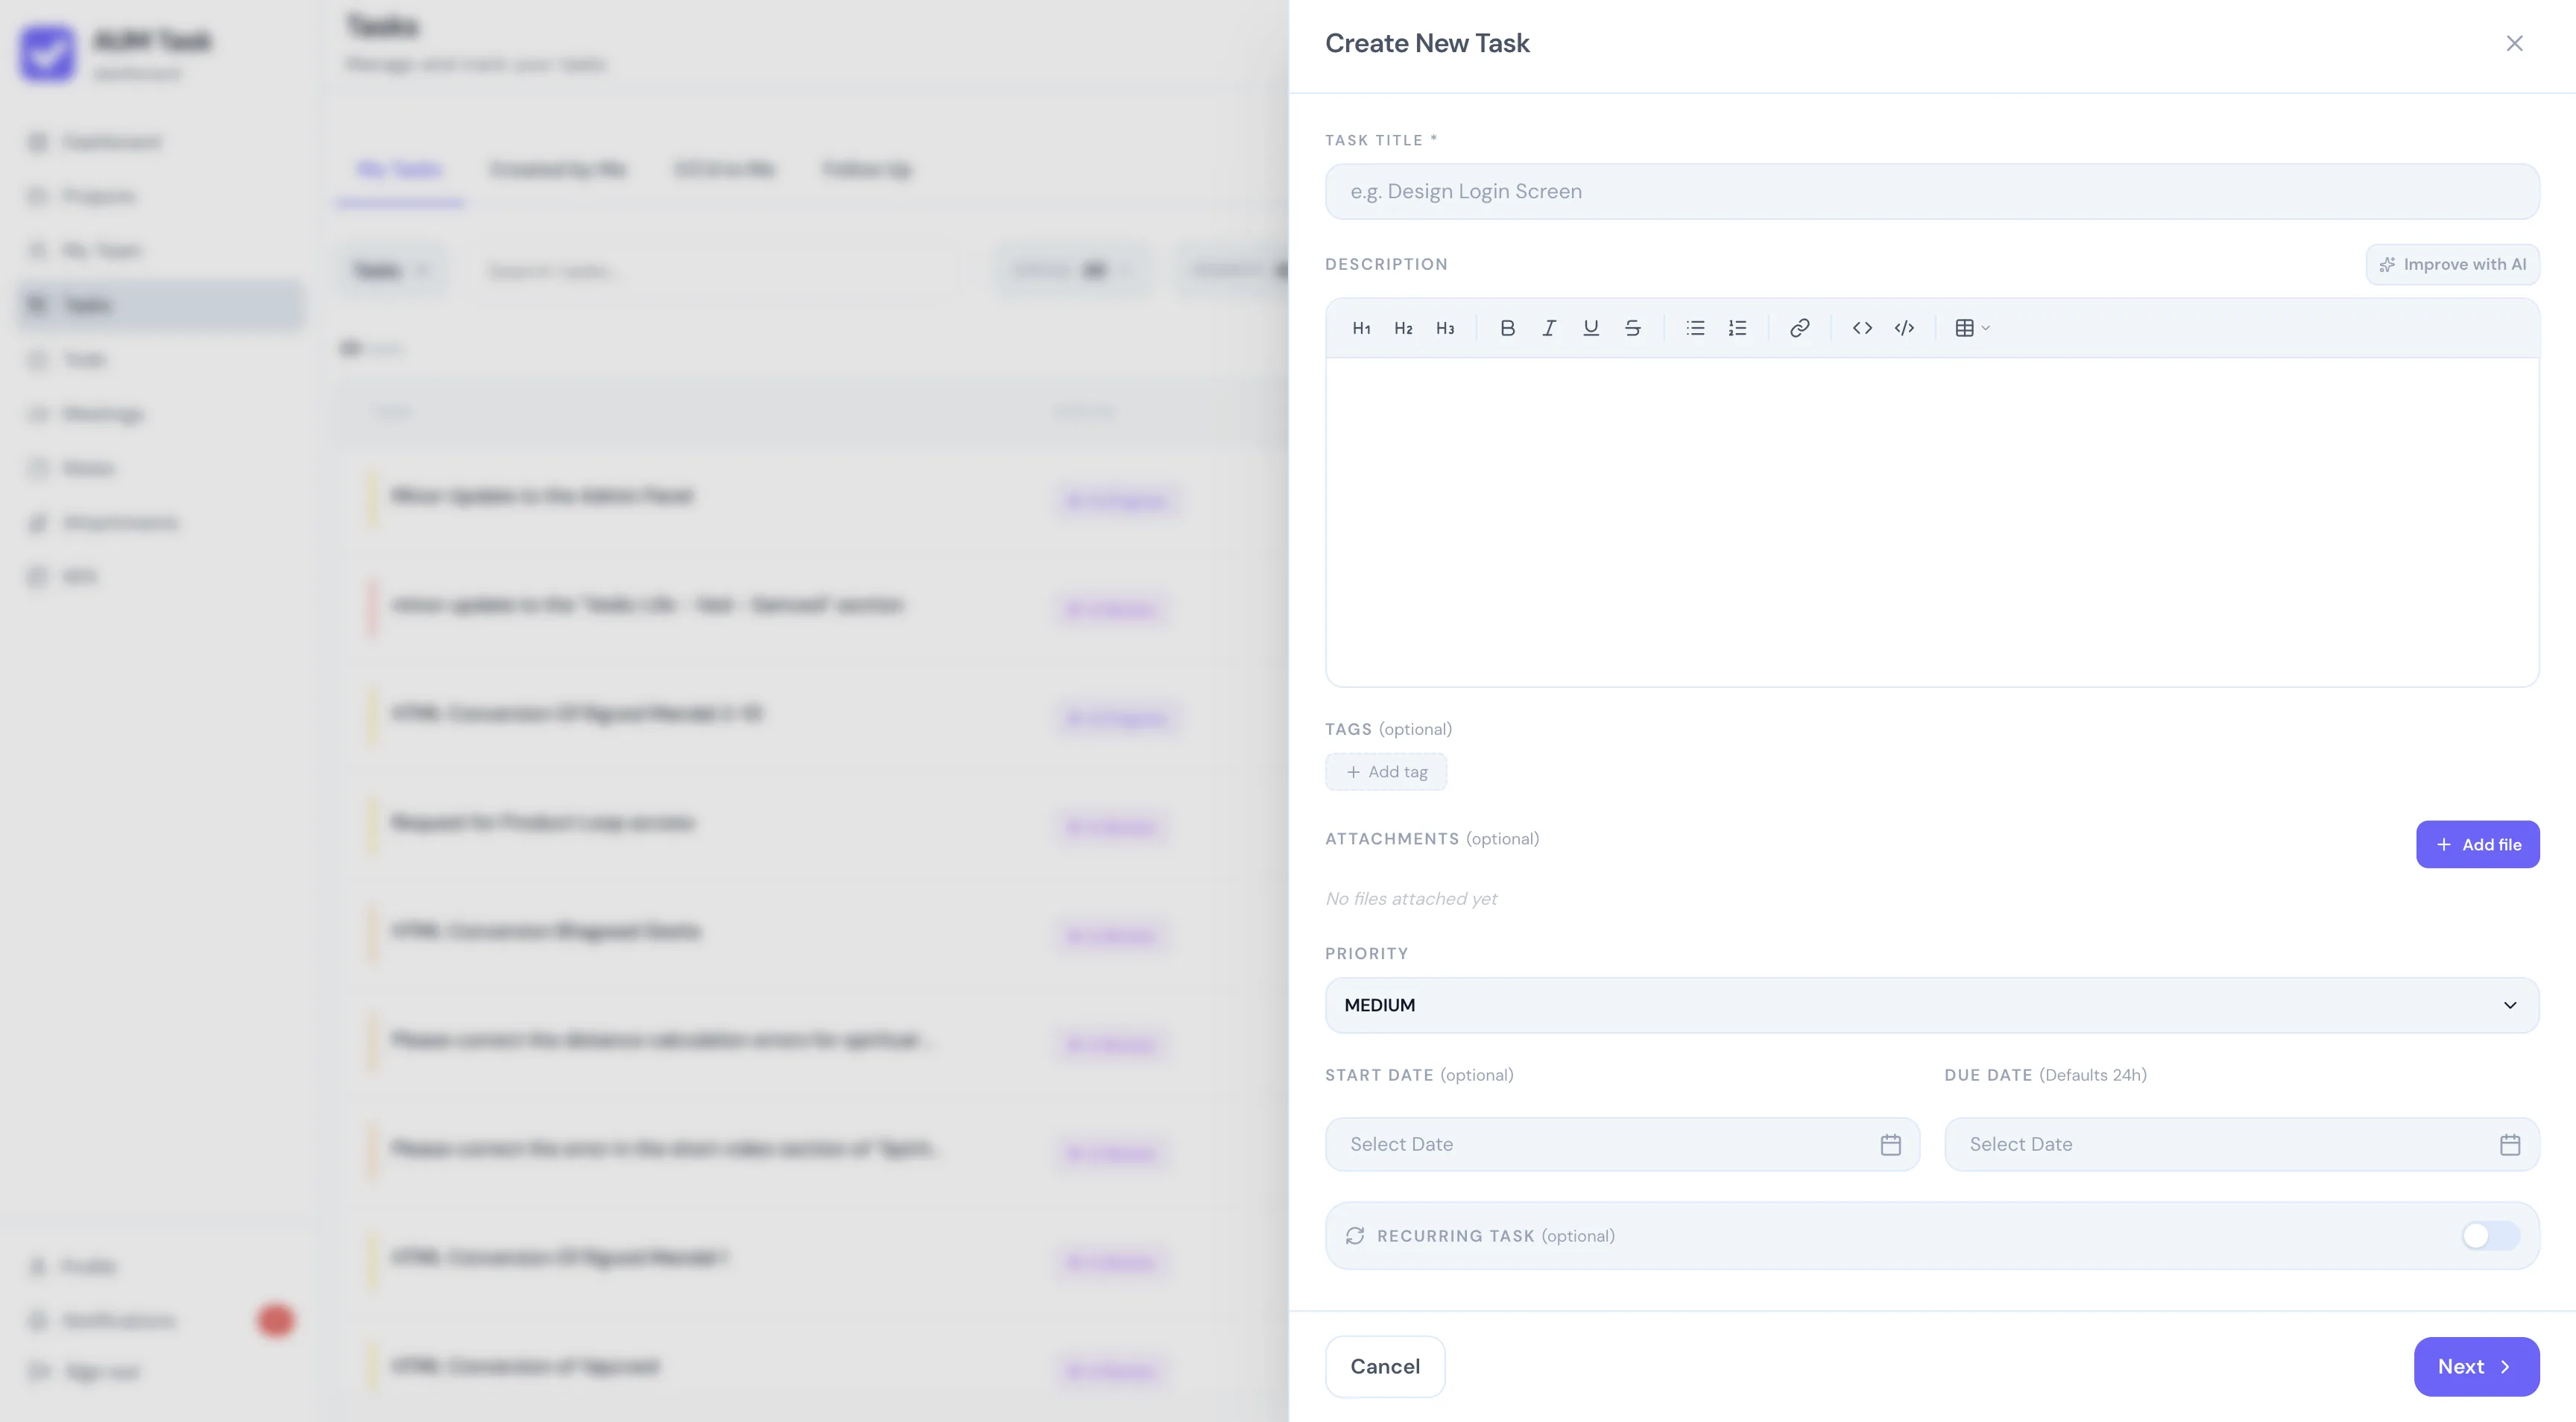Insert a code block
Screen dimensions: 2576x1422
1904,328
